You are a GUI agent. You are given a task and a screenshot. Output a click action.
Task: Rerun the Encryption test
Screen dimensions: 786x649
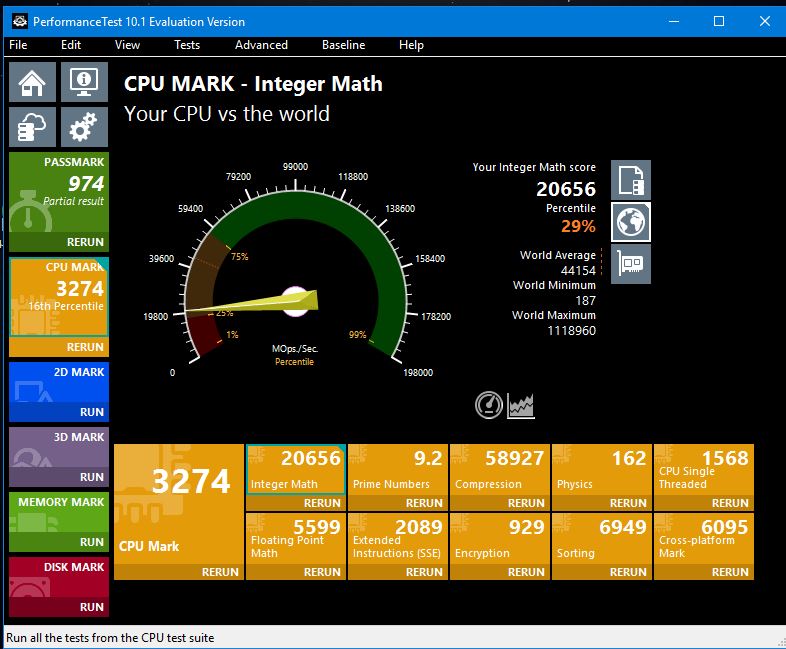tap(500, 572)
